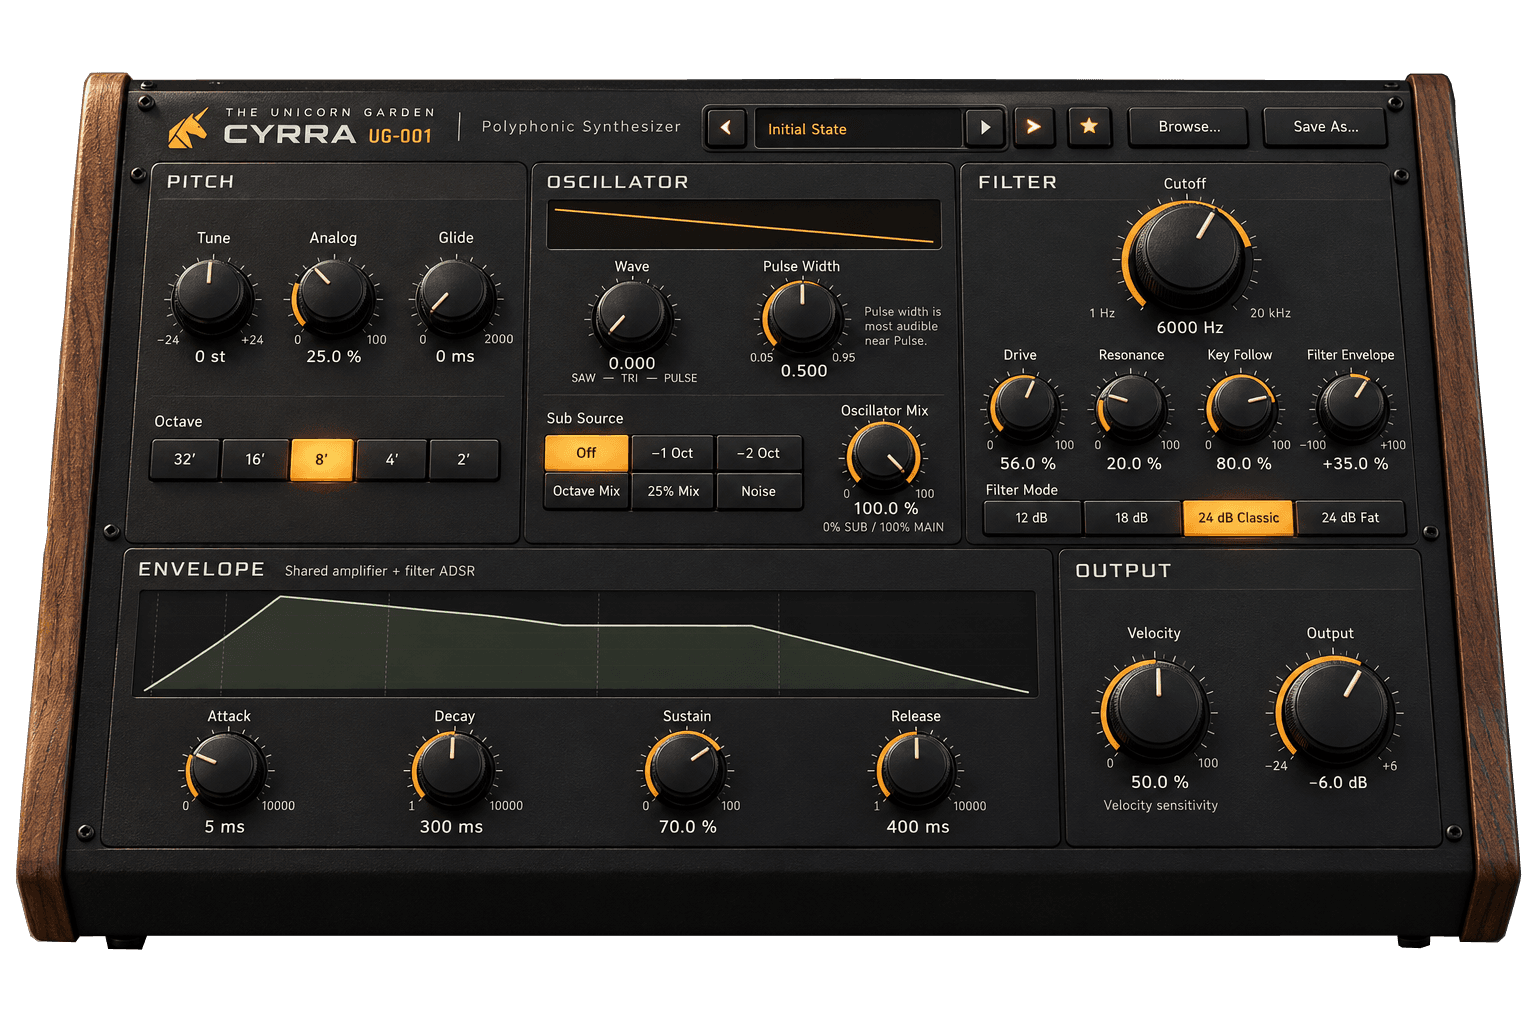The height and width of the screenshot is (1024, 1536).
Task: Click the Glide knob
Action: coord(456,296)
